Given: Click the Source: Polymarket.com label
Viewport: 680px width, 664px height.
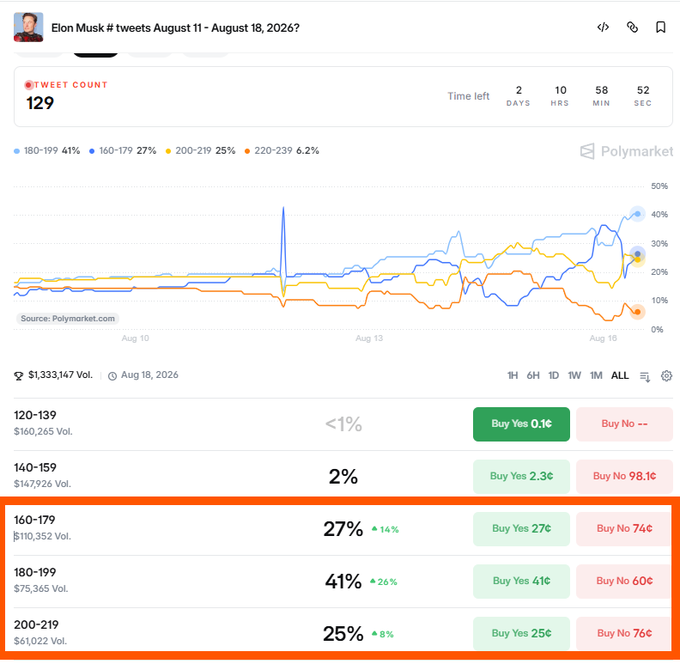Looking at the screenshot, I should pyautogui.click(x=68, y=319).
